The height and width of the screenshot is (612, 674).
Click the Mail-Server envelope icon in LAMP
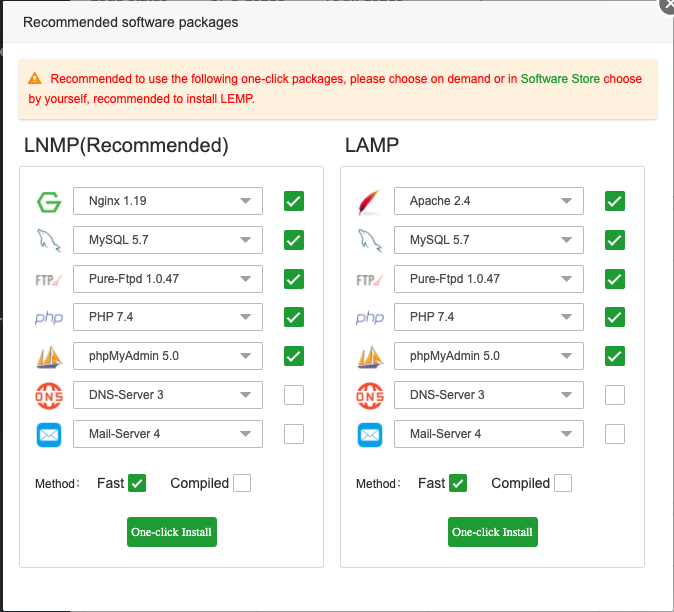pos(369,434)
